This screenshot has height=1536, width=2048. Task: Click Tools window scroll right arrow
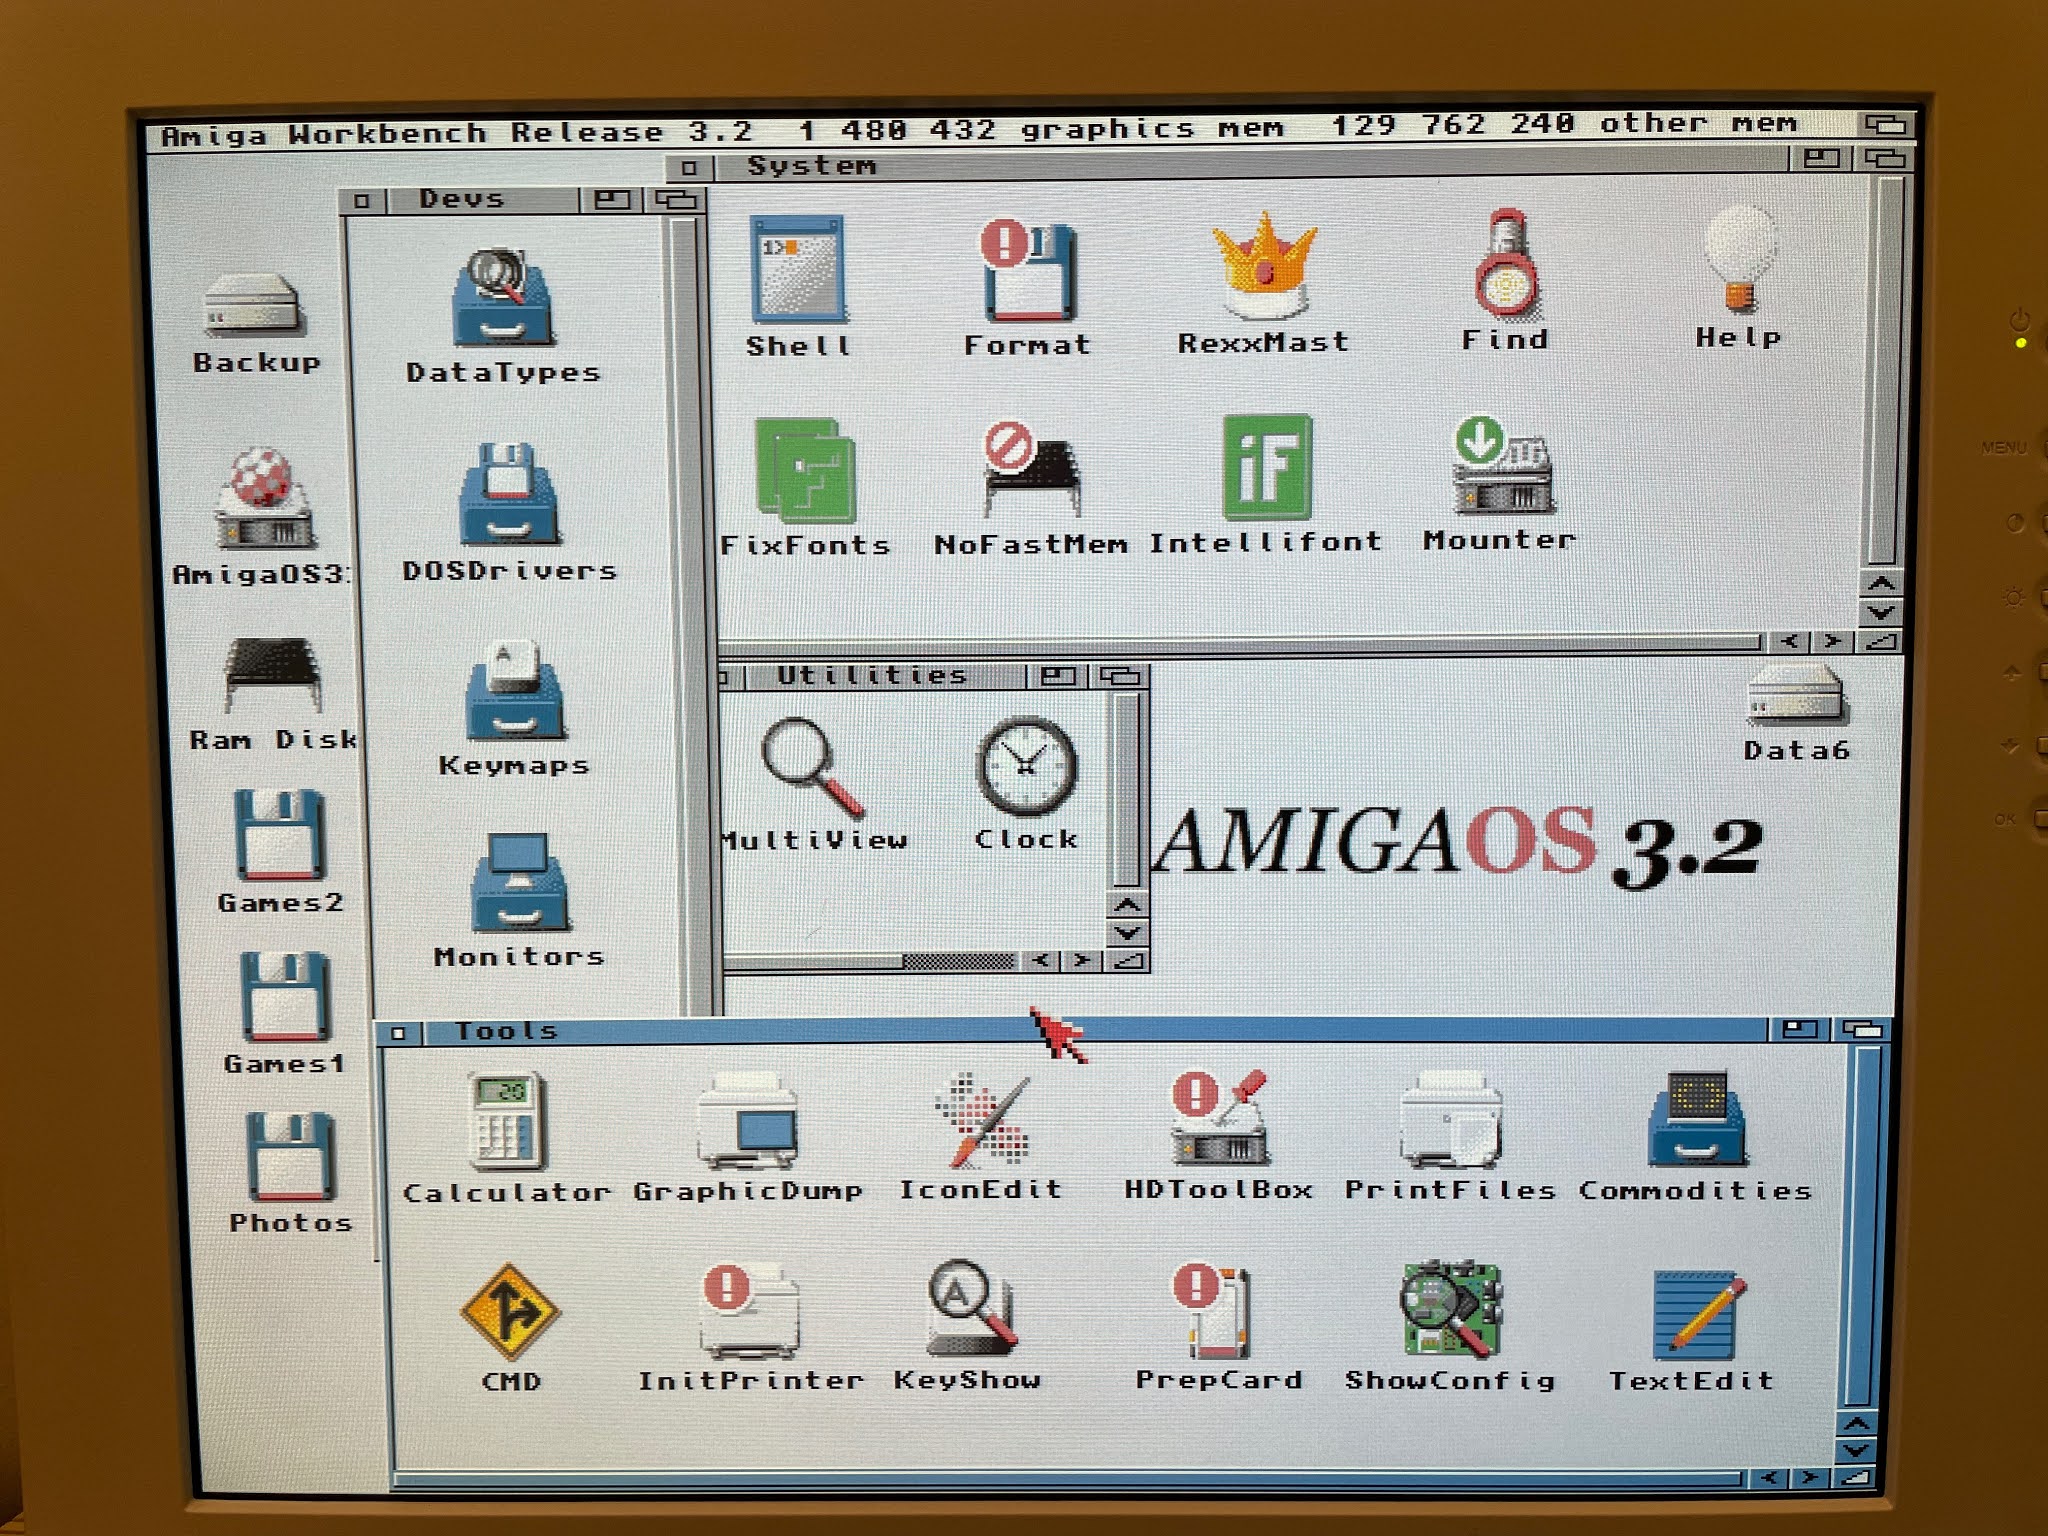point(1809,1477)
